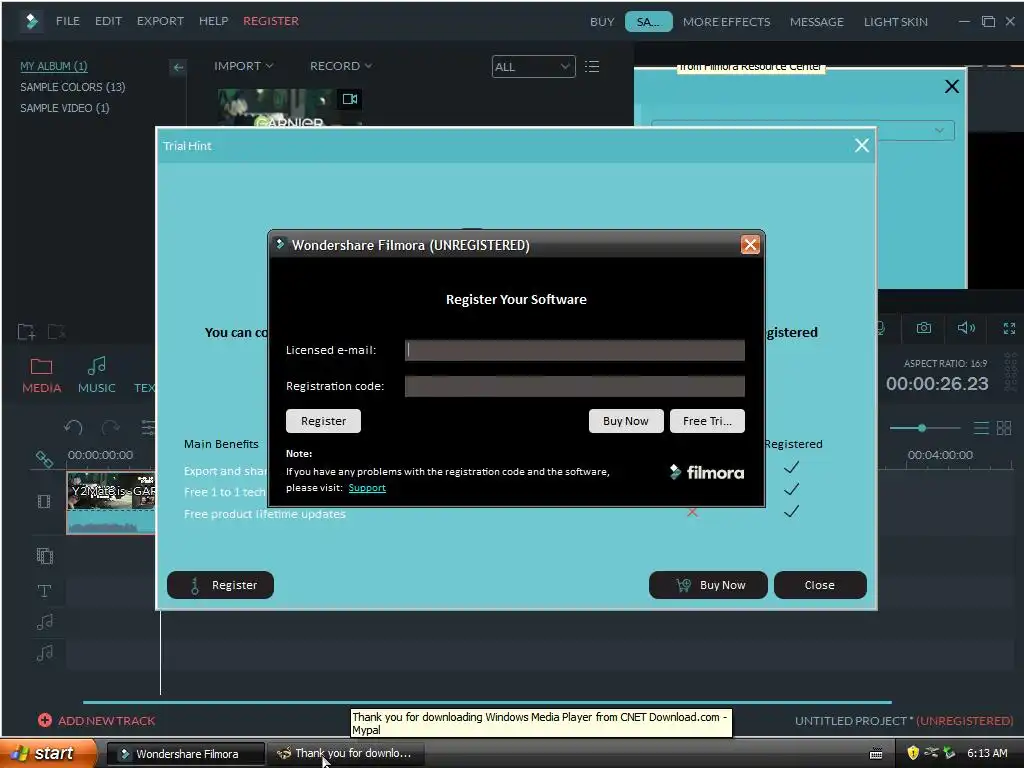
Task: Click the text track T icon
Action: coord(44,591)
